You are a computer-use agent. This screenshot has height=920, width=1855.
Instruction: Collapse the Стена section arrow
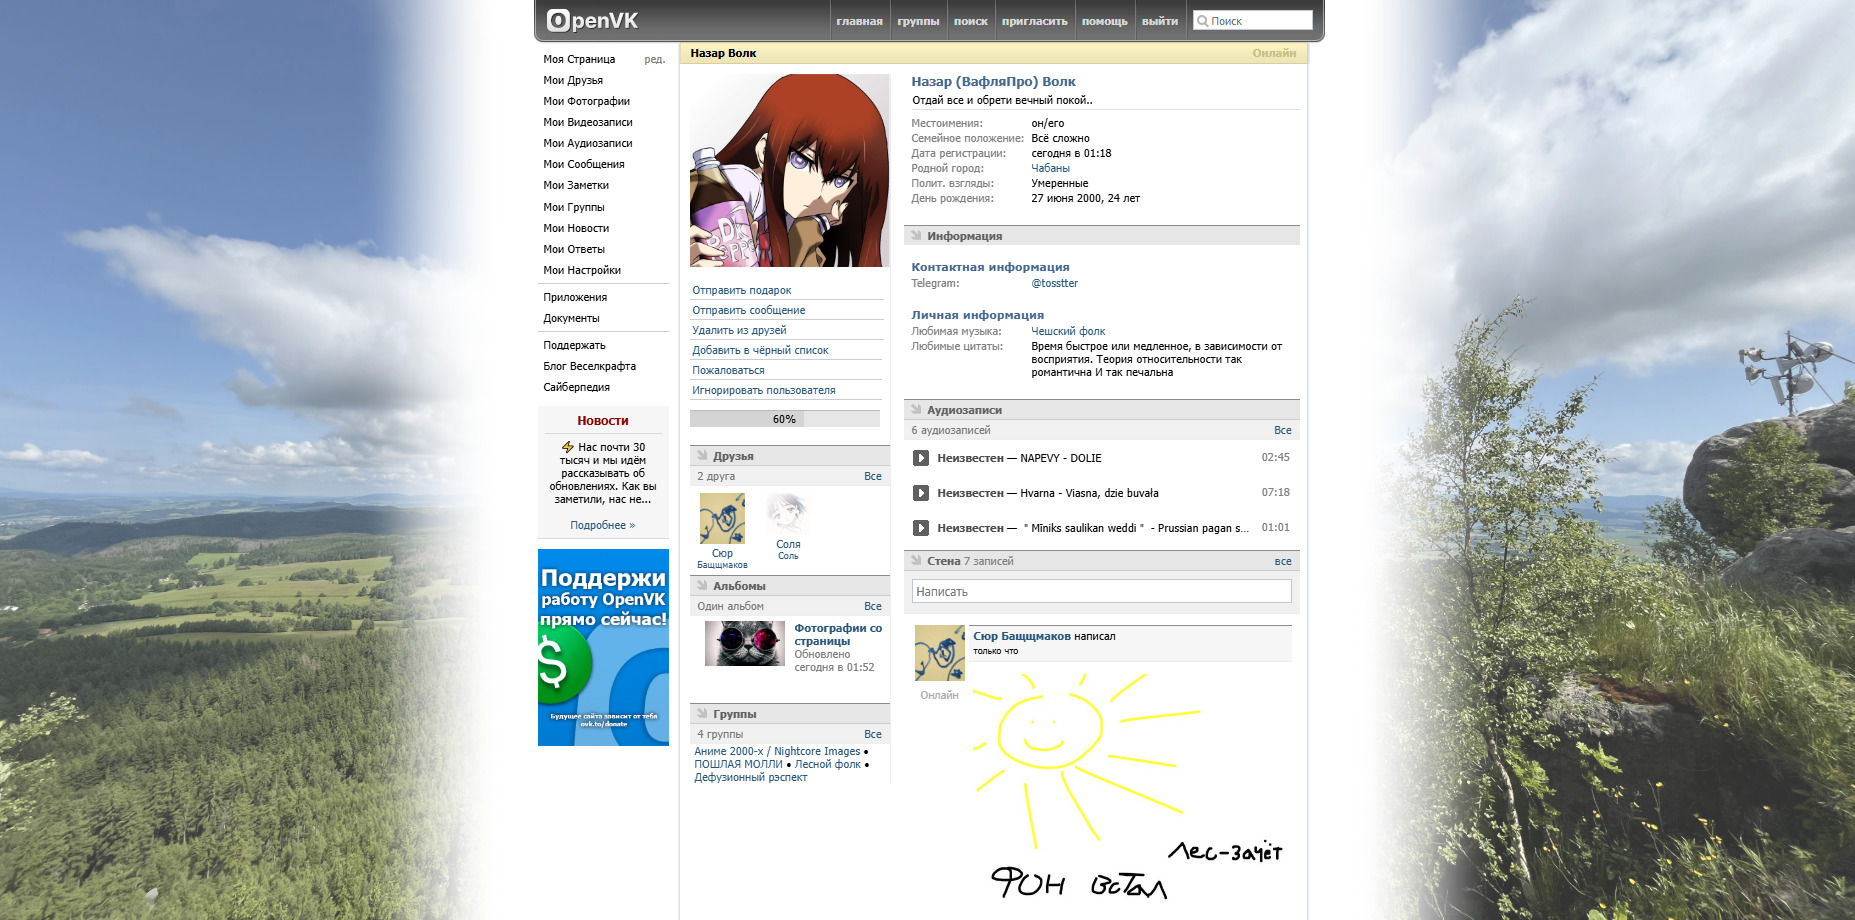tap(916, 560)
